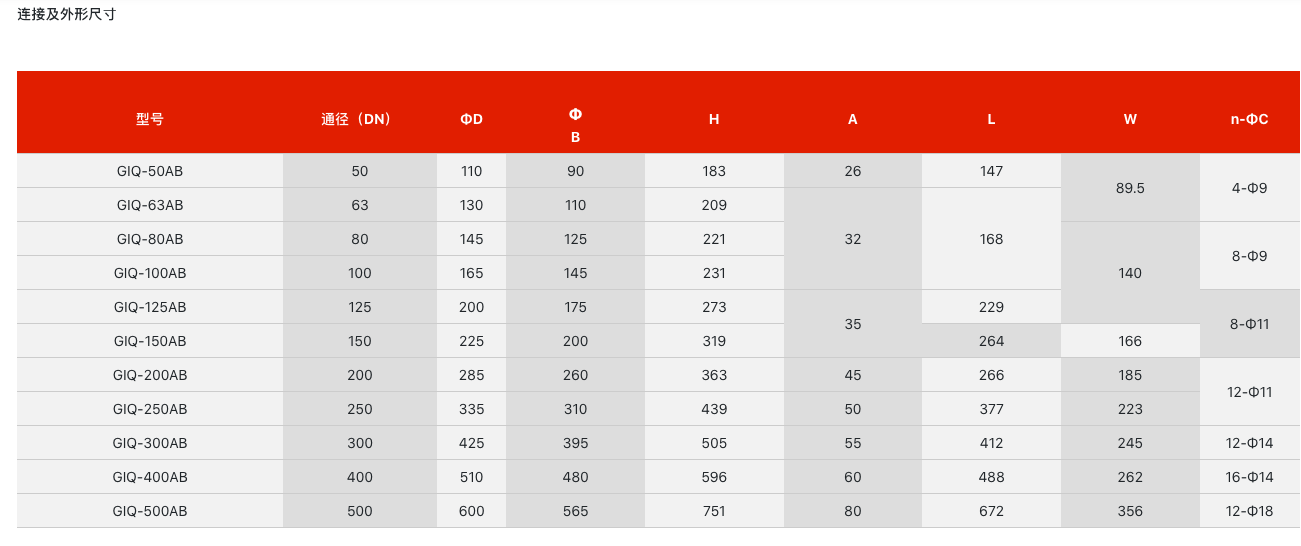The width and height of the screenshot is (1301, 546).
Task: Select the GIQ-125AB row label
Action: [150, 307]
